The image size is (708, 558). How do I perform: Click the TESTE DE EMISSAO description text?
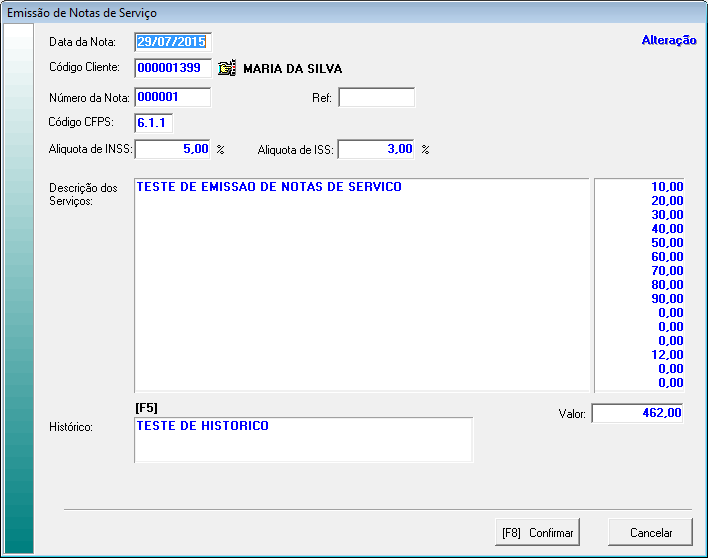269,187
